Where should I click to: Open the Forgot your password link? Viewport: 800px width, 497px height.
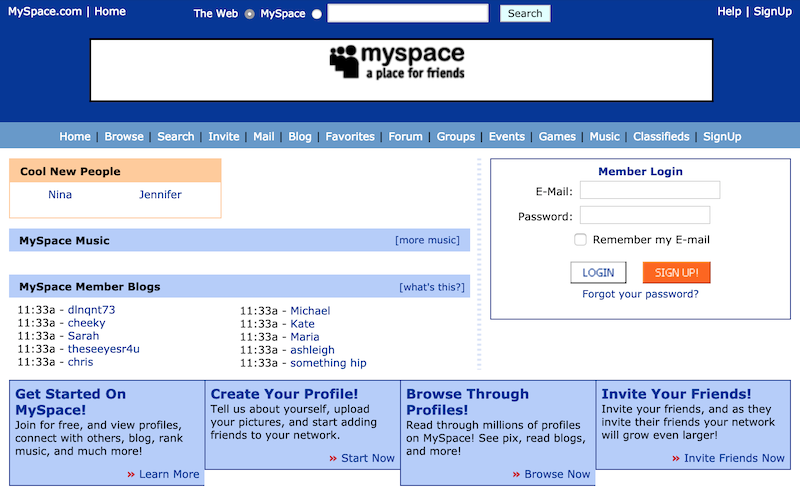tap(640, 294)
